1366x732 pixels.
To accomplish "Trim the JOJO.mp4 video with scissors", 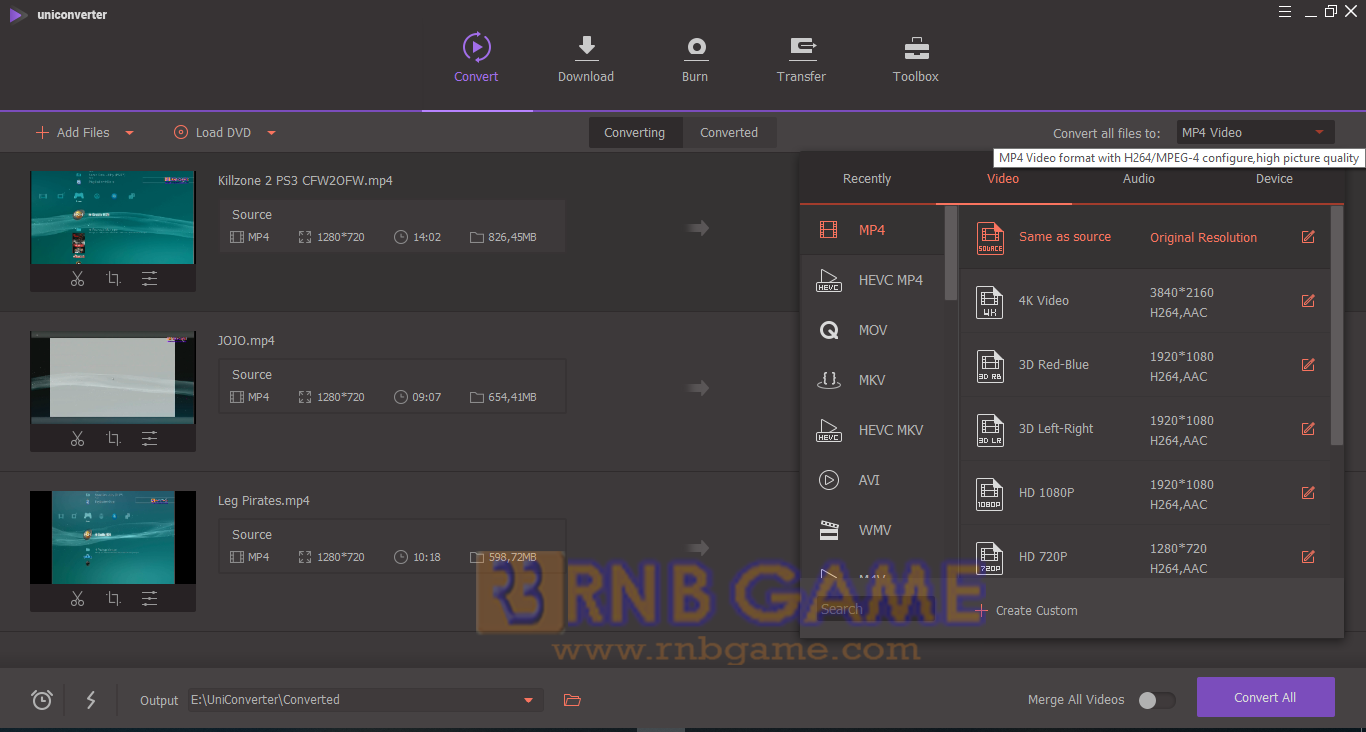I will coord(77,438).
